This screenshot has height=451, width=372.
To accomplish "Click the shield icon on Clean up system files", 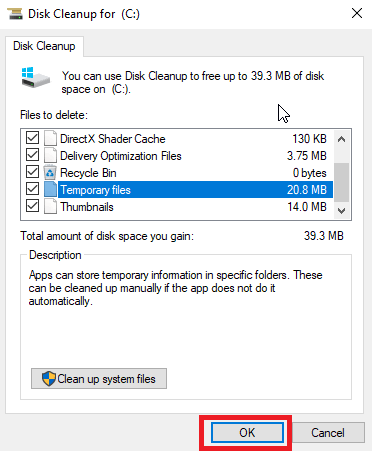I will pos(49,379).
